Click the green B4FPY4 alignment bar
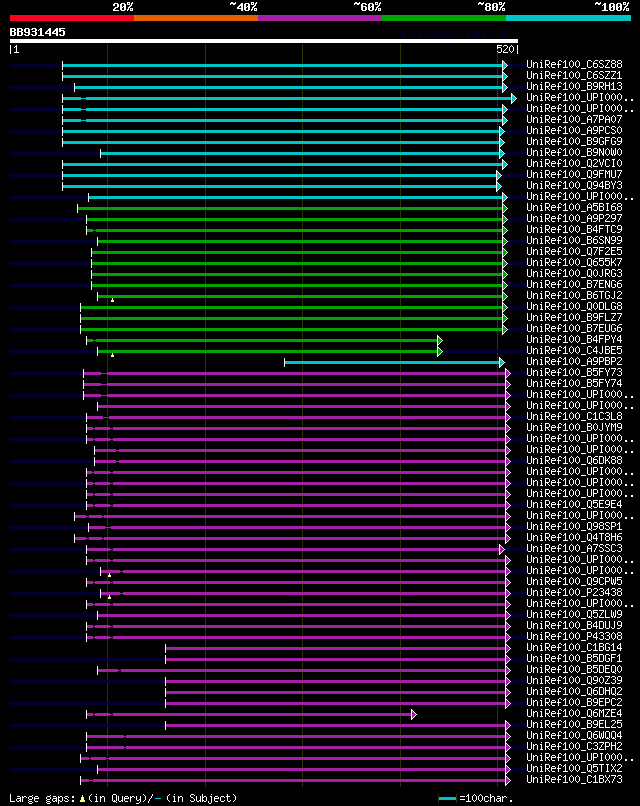640x806 pixels. 262,340
